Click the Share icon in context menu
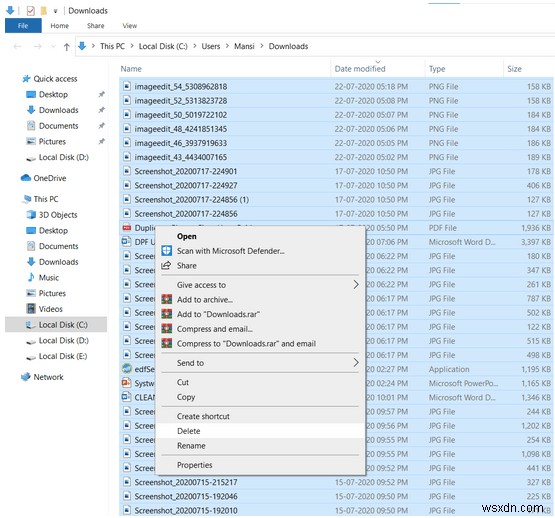Viewport: 555px width, 518px height. click(x=166, y=265)
